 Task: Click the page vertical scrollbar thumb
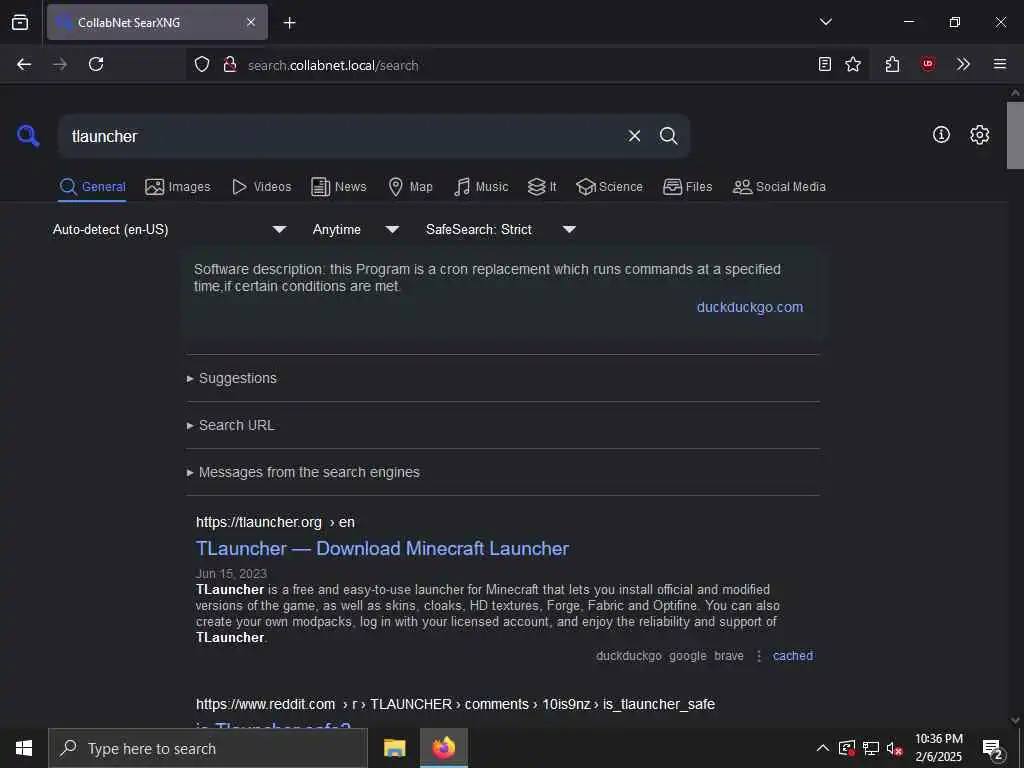(1015, 135)
